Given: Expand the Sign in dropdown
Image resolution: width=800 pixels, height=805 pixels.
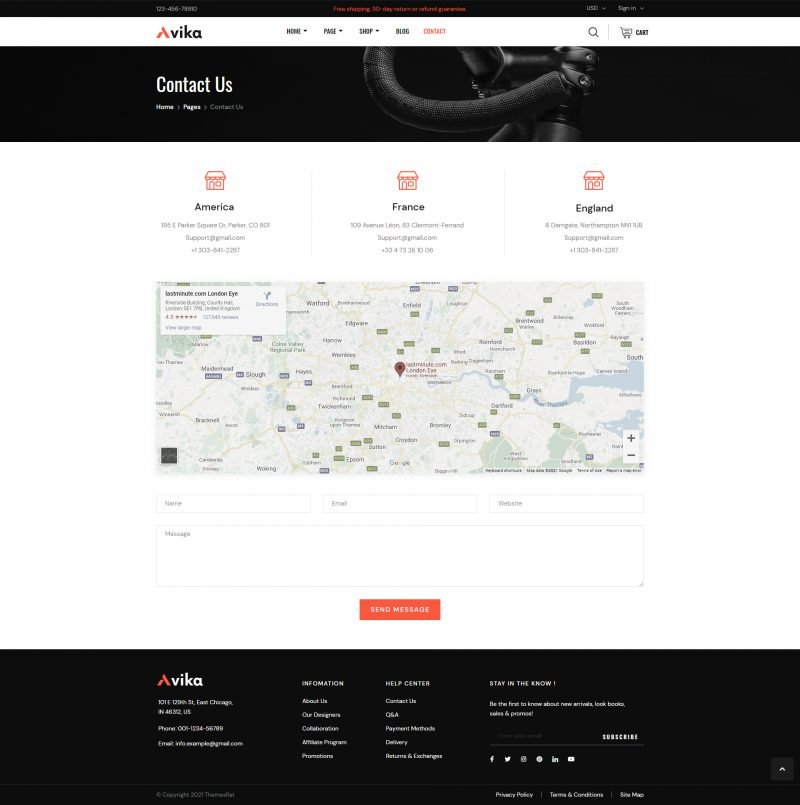Looking at the screenshot, I should coord(630,8).
